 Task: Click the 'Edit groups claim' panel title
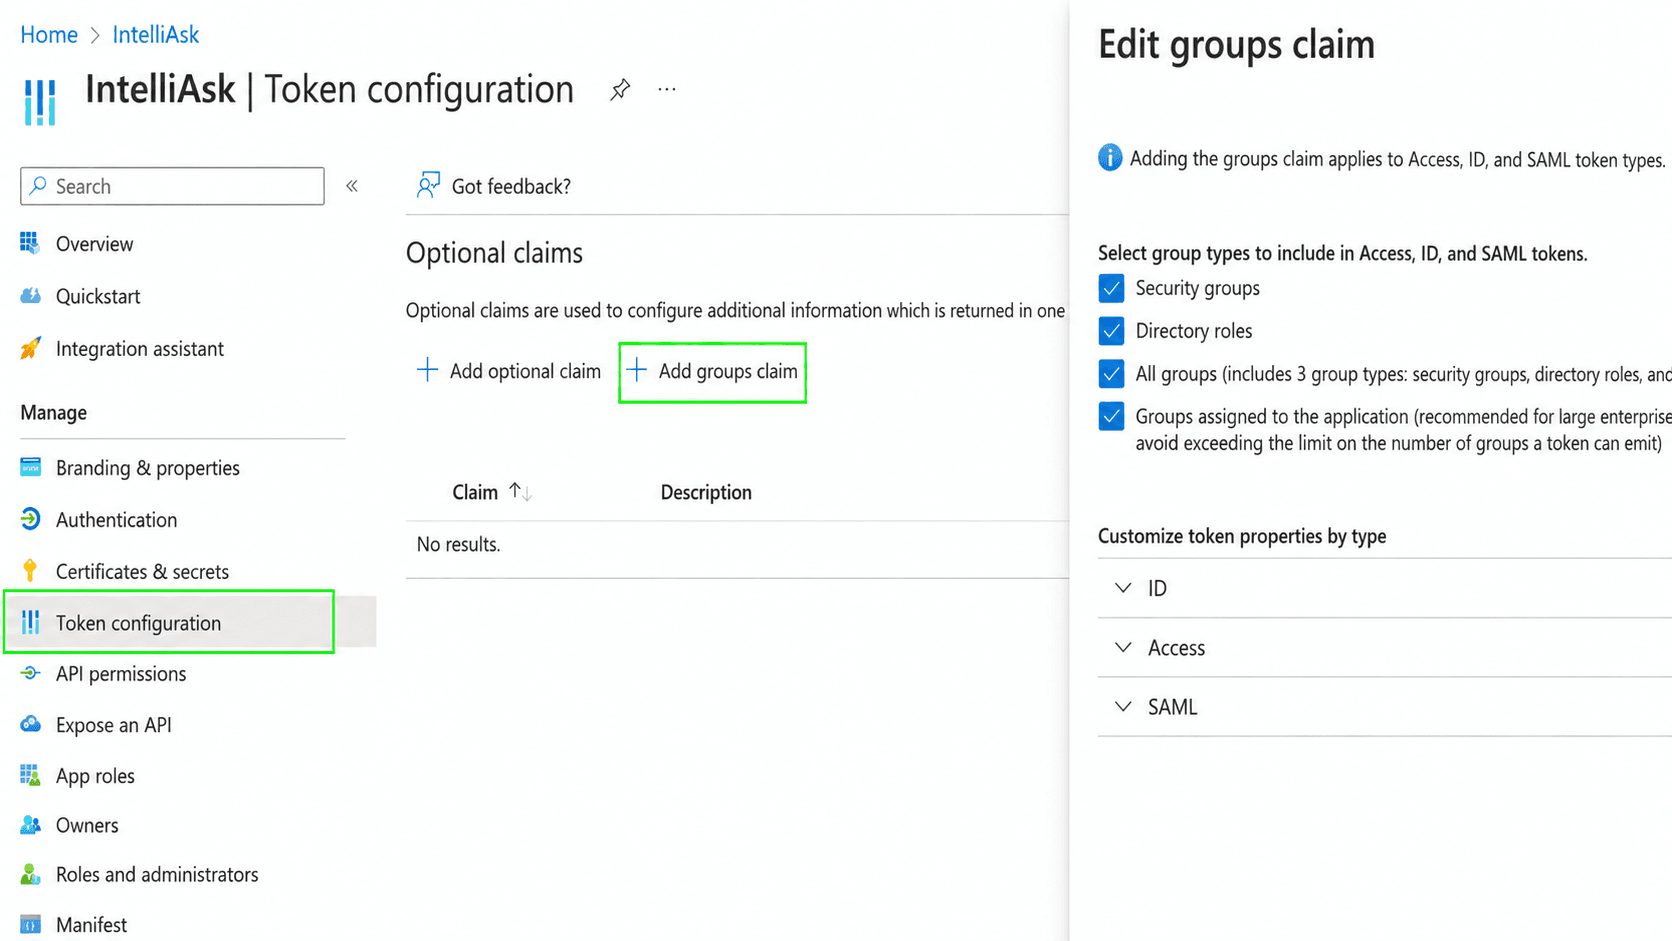coord(1236,45)
